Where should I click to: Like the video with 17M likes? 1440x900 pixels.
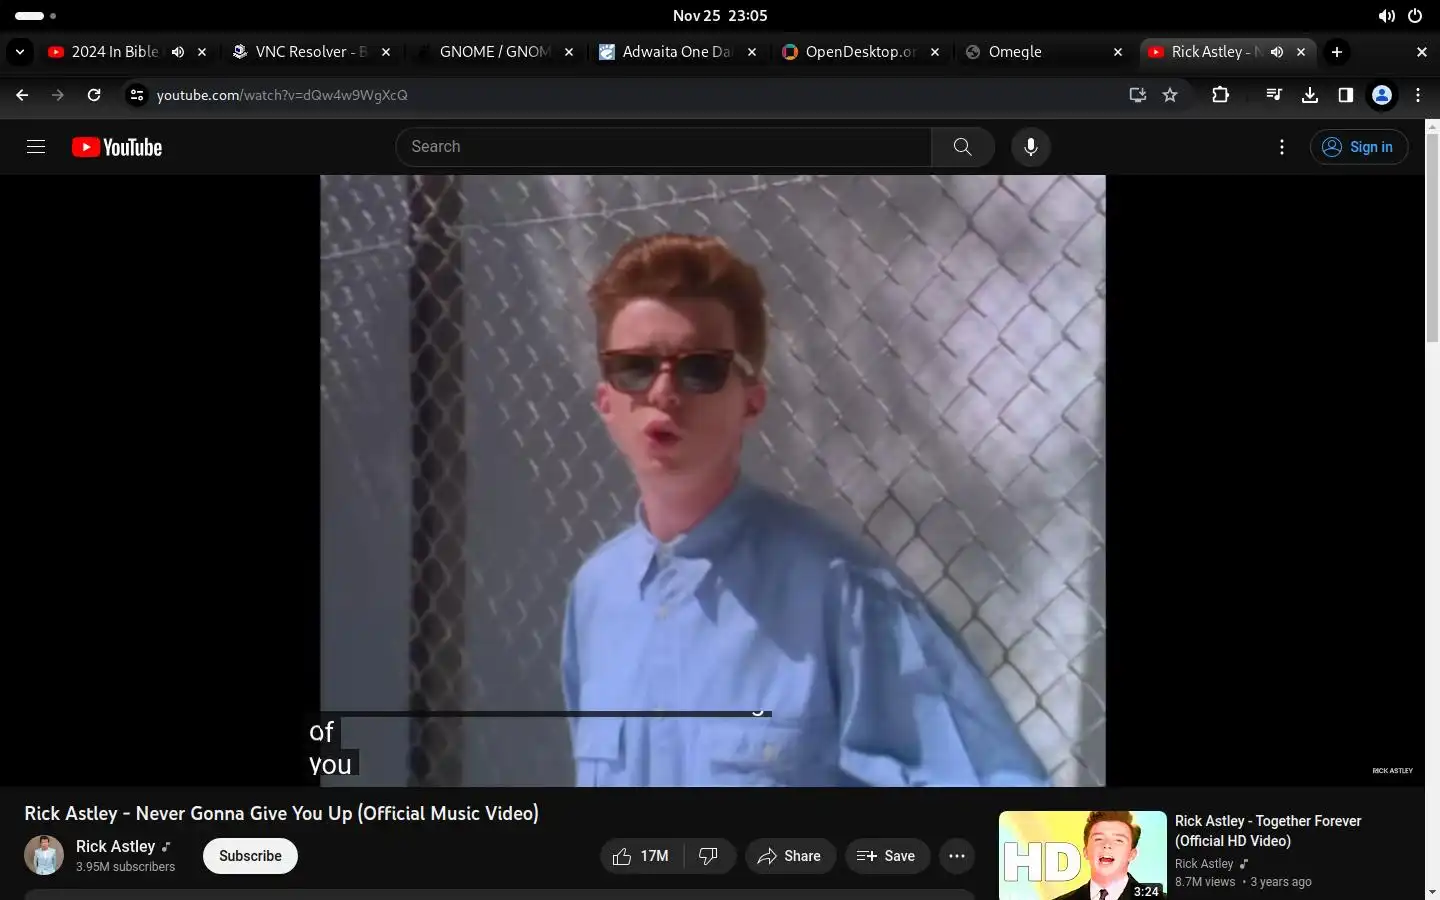642,856
